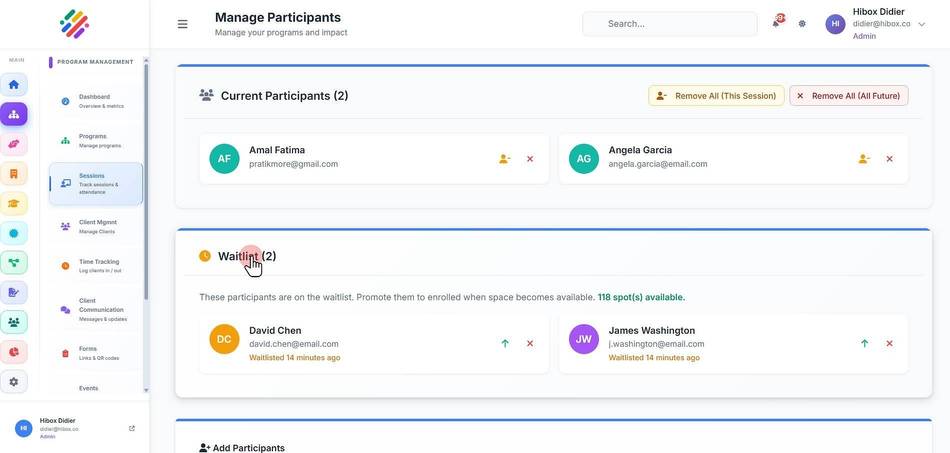This screenshot has width=950, height=453.
Task: Click the DC avatar of David Chen
Action: point(224,339)
